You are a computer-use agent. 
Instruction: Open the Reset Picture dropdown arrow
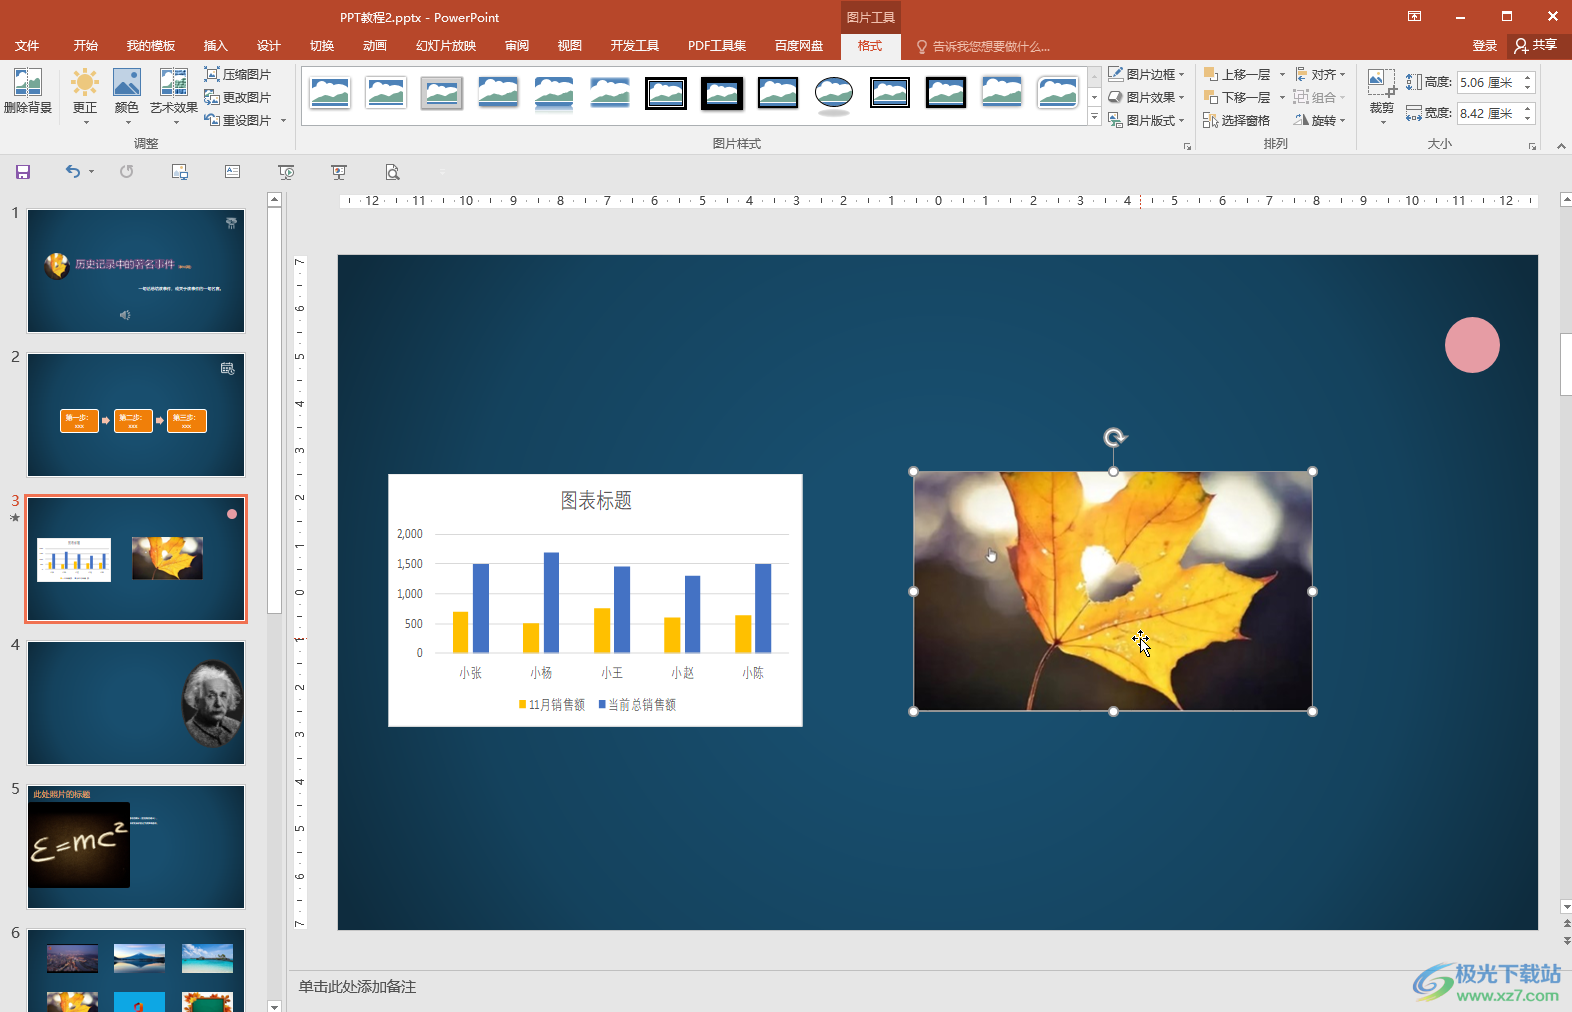pyautogui.click(x=284, y=121)
